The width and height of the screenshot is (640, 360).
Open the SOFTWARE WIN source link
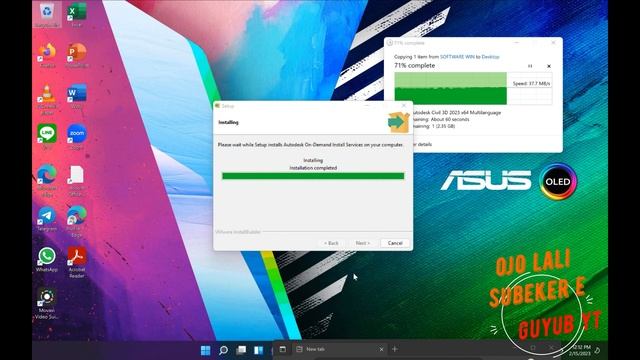[457, 57]
